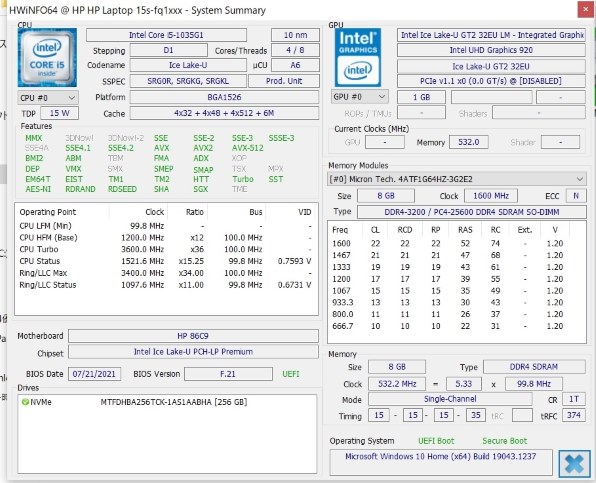Screen dimensions: 596x483
Task: Click the TDP 15 W value
Action: click(59, 113)
